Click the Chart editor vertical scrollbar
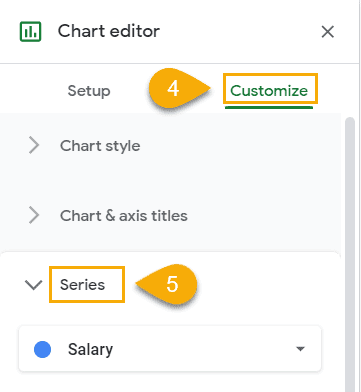Image resolution: width=361 pixels, height=392 pixels. pos(350,253)
